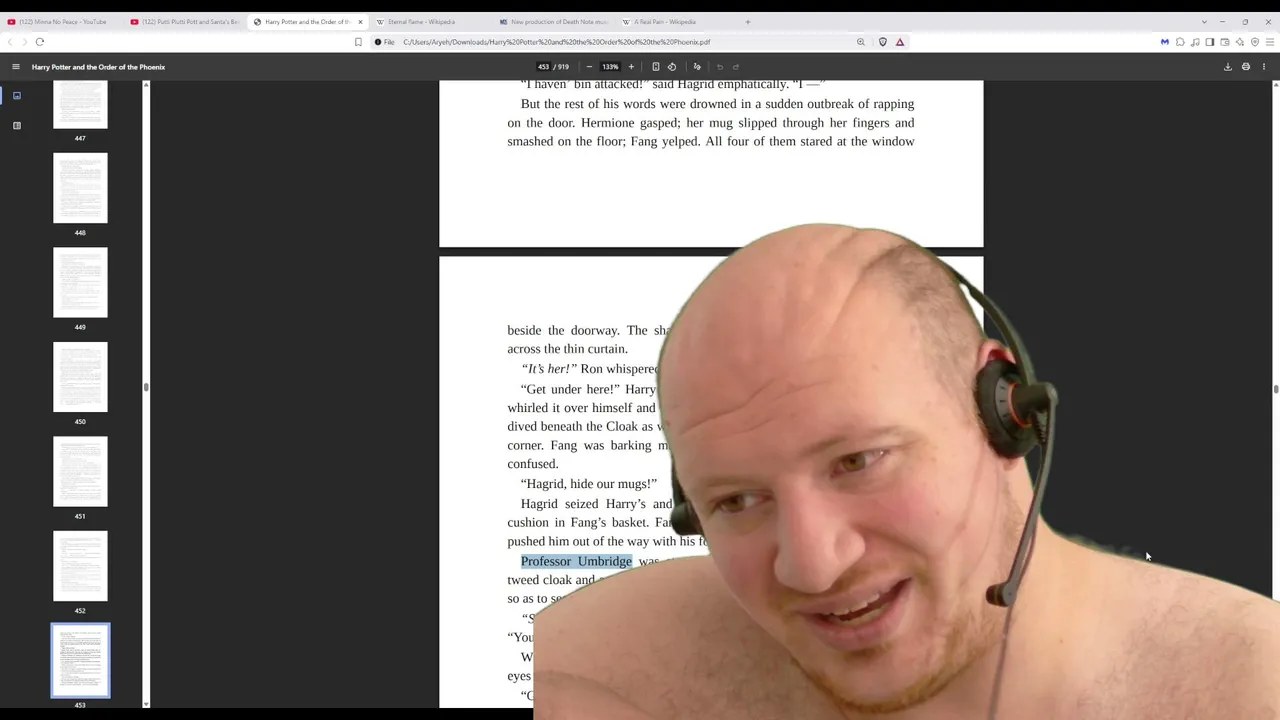Go forward in browser history
This screenshot has width=1280, height=720.
click(24, 42)
